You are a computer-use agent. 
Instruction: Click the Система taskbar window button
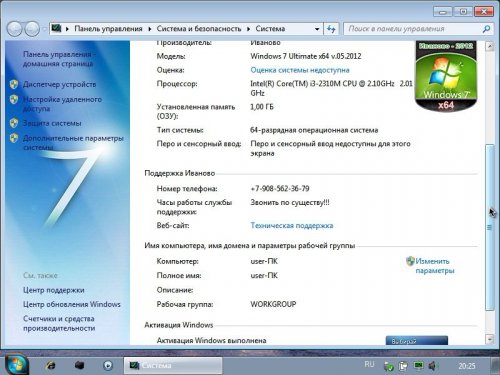173,365
